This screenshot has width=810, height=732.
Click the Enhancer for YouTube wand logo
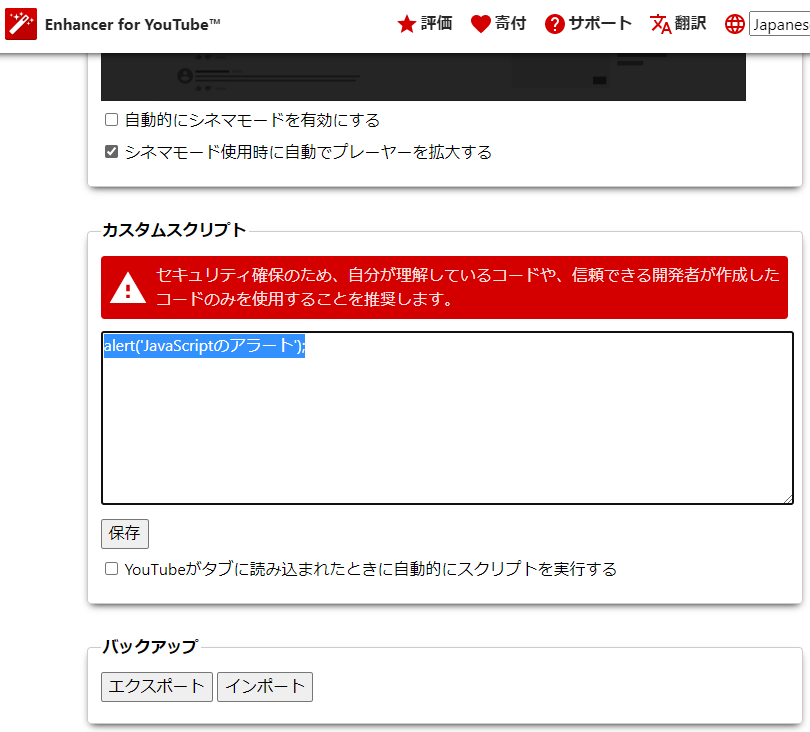21,24
